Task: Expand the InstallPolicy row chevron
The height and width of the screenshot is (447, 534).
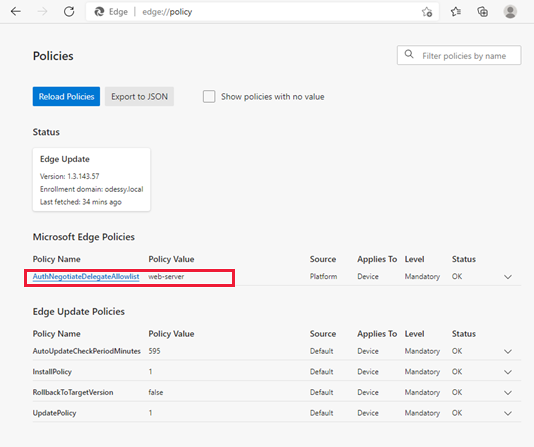Action: [508, 372]
